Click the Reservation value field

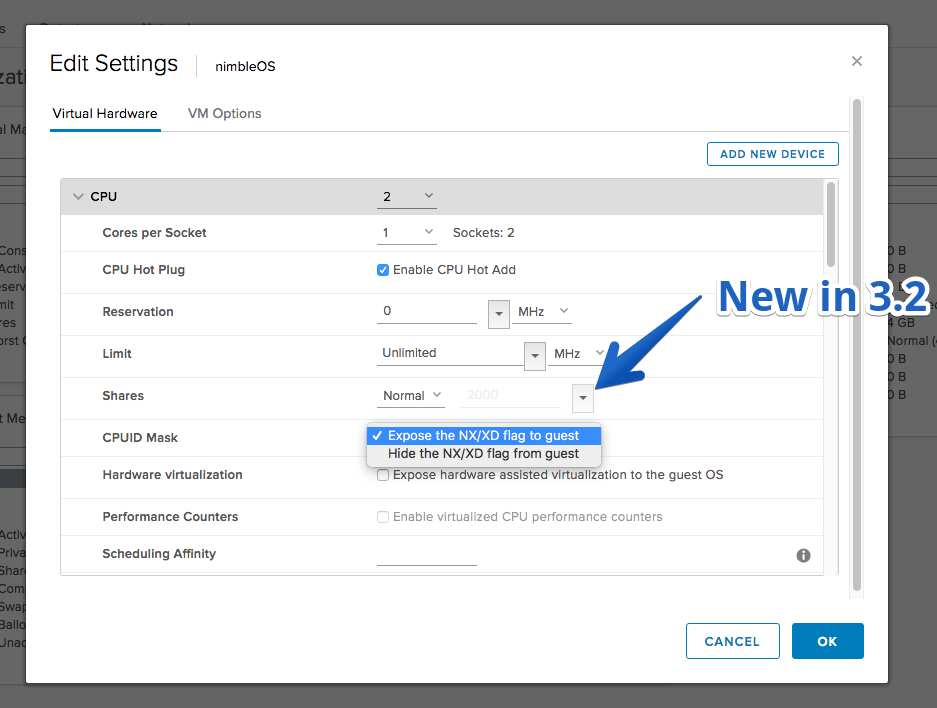pyautogui.click(x=427, y=311)
